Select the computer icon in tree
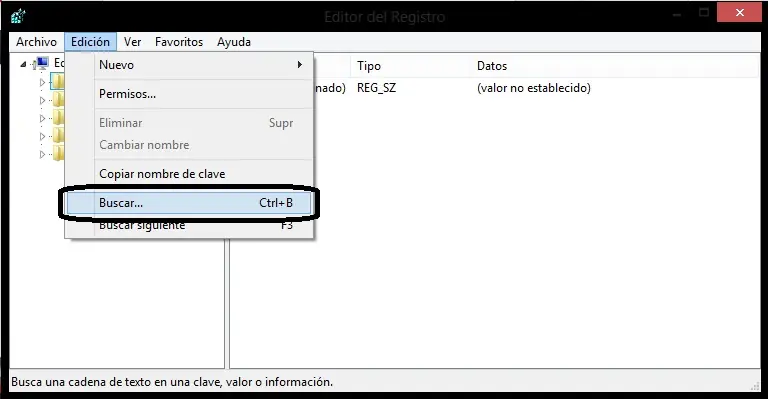768x399 pixels. [x=43, y=63]
